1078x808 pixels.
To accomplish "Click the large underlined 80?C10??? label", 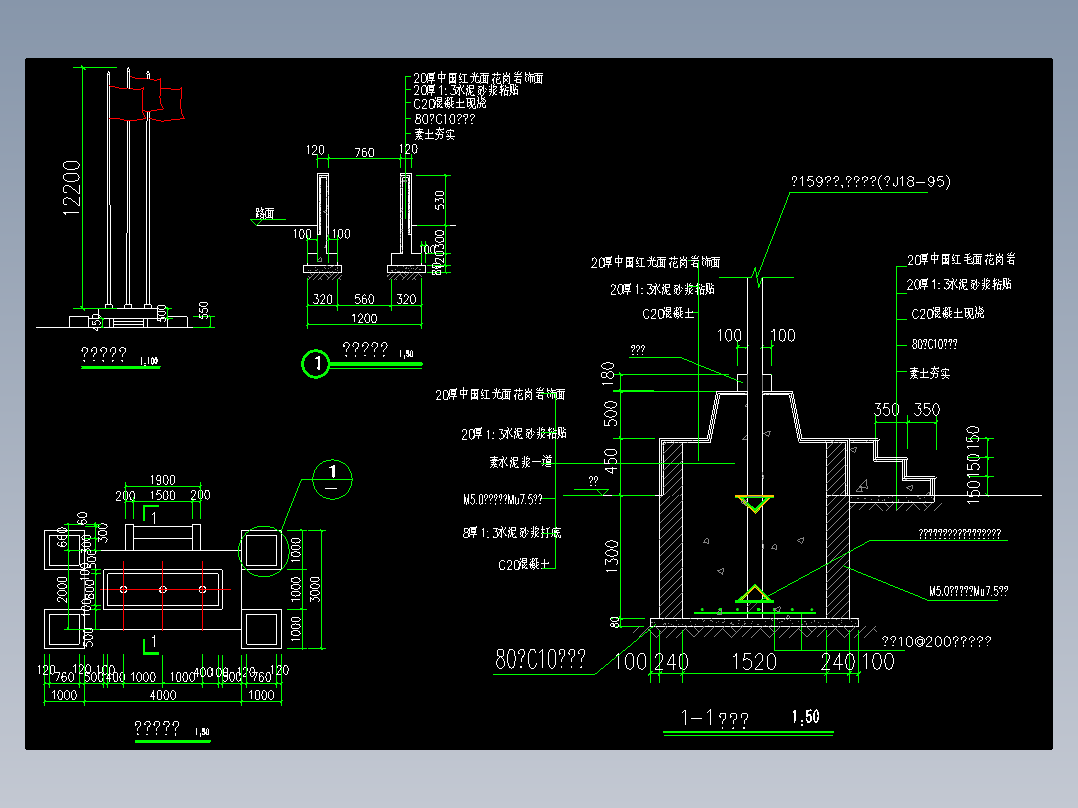I will 540,660.
